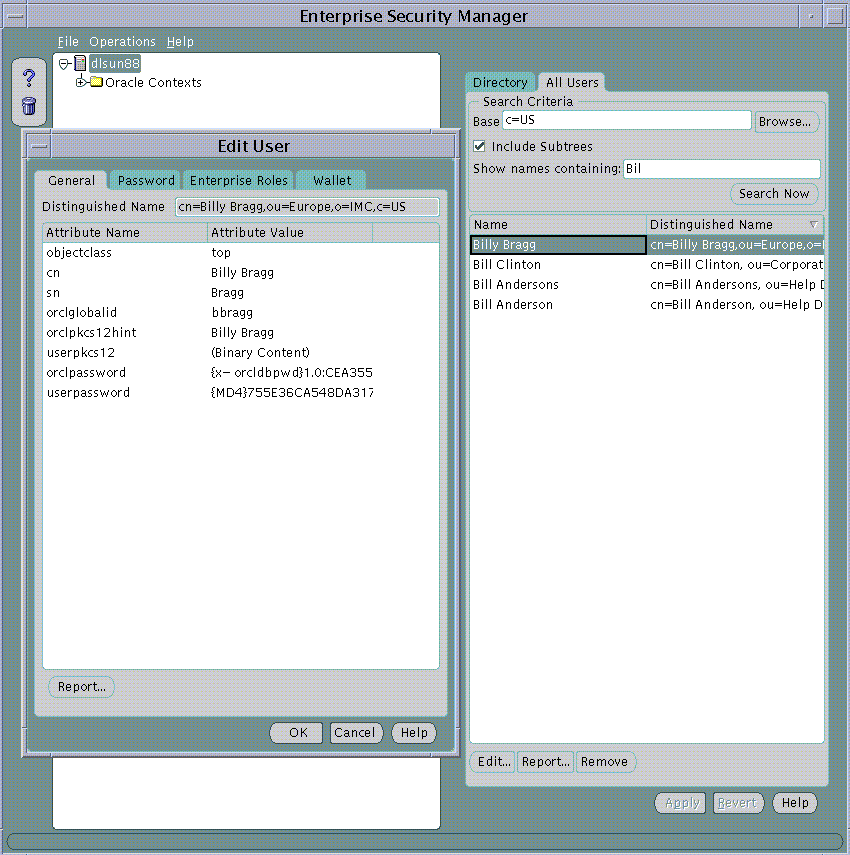Click the Oracle Contexts folder icon
This screenshot has width=850, height=855.
pos(97,82)
